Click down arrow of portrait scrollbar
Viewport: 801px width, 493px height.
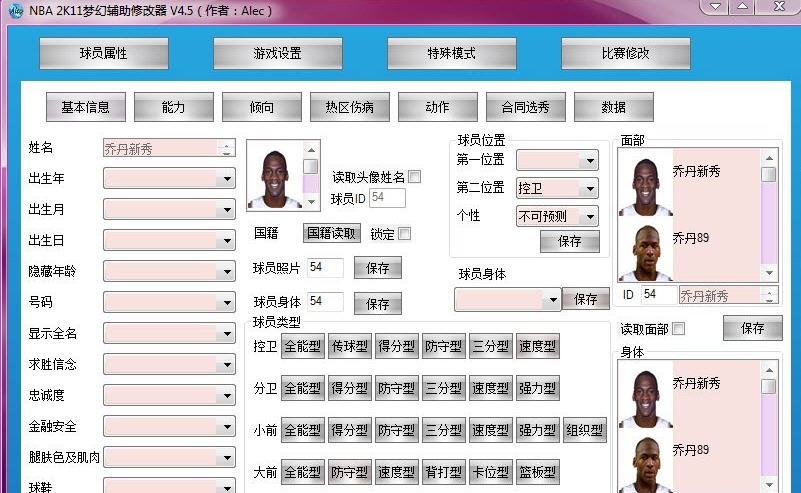tap(311, 202)
